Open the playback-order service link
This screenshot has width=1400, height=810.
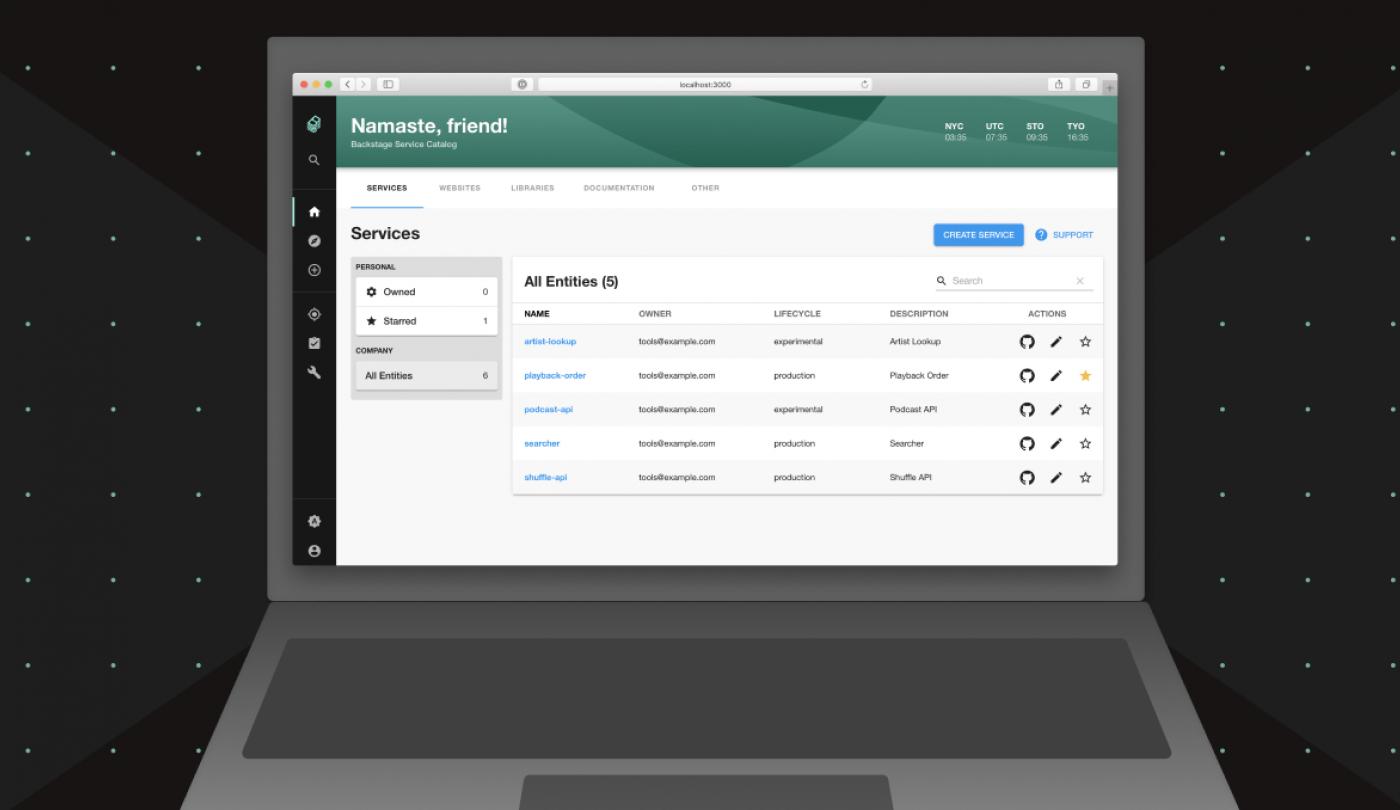pos(555,376)
